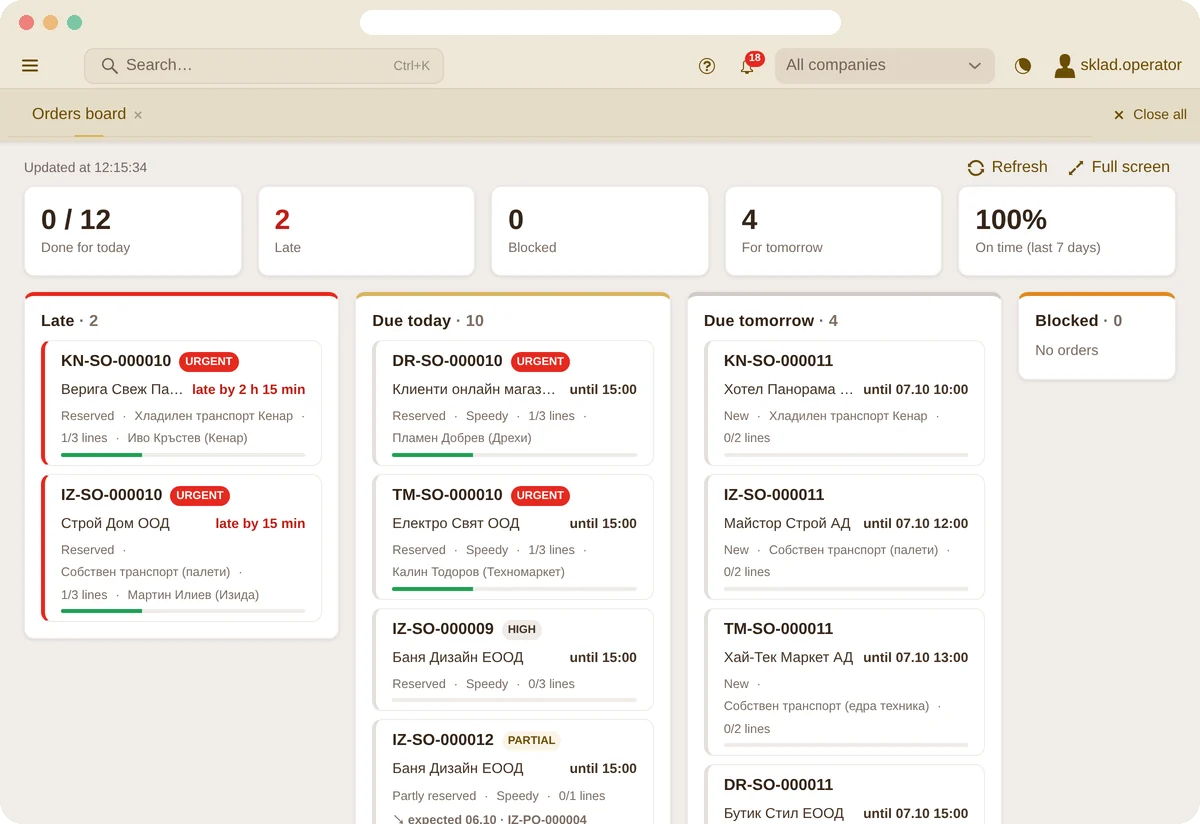The height and width of the screenshot is (824, 1200).
Task: Open the On time last 7 days card
Action: [1067, 231]
